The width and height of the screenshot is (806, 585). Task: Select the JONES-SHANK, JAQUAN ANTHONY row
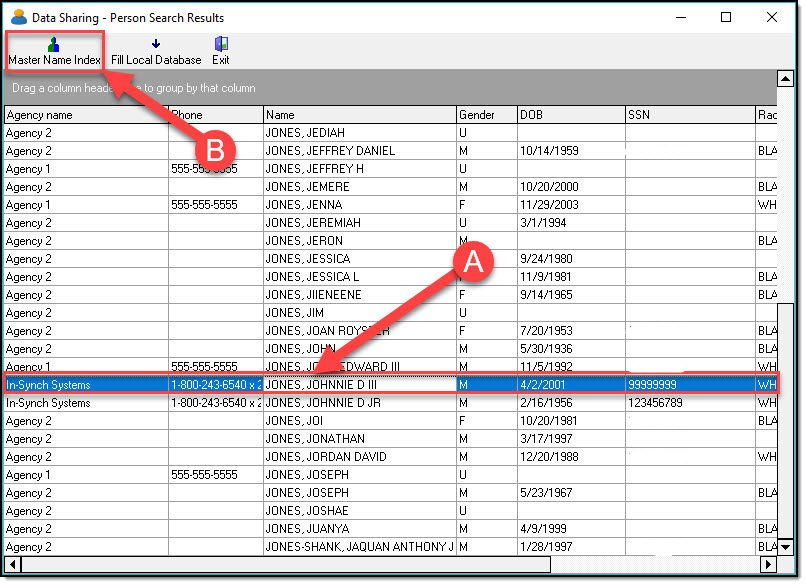[x=358, y=547]
